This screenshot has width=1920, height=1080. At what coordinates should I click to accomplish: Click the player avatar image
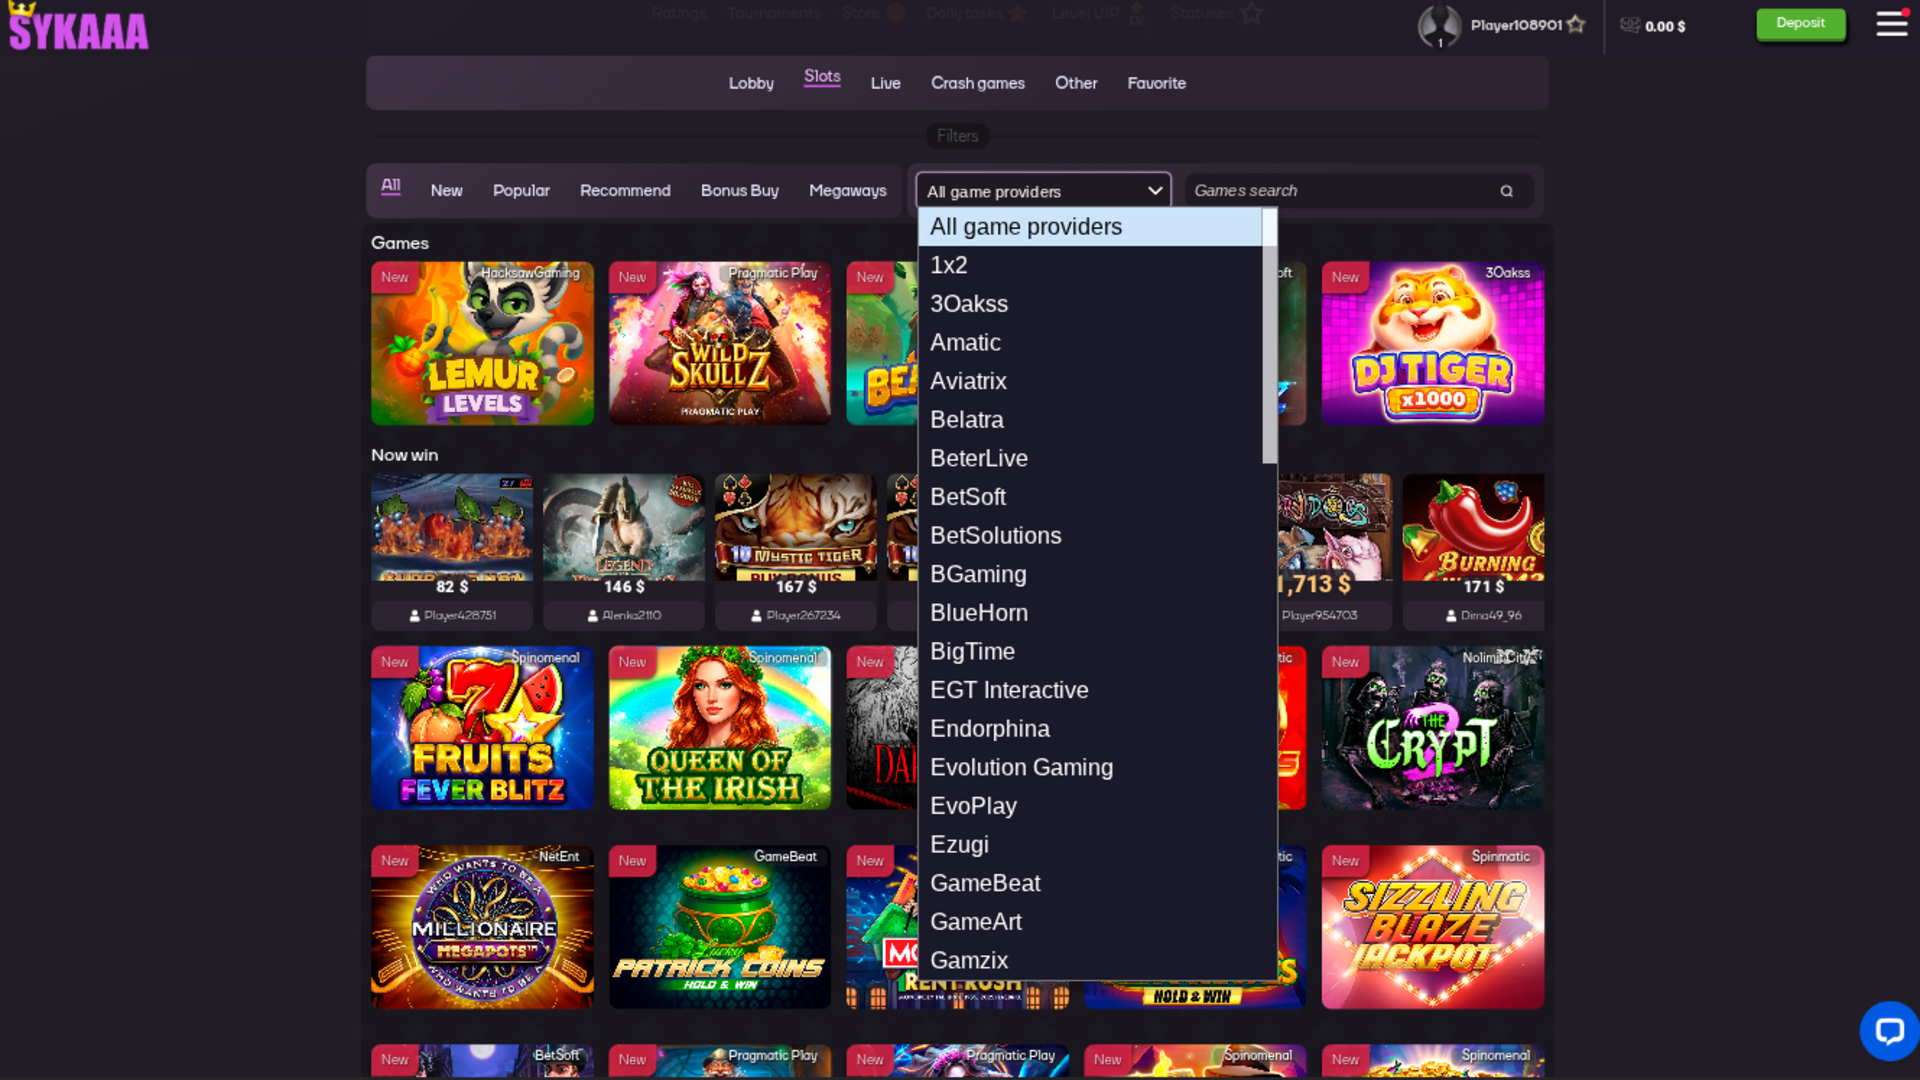(x=1440, y=27)
